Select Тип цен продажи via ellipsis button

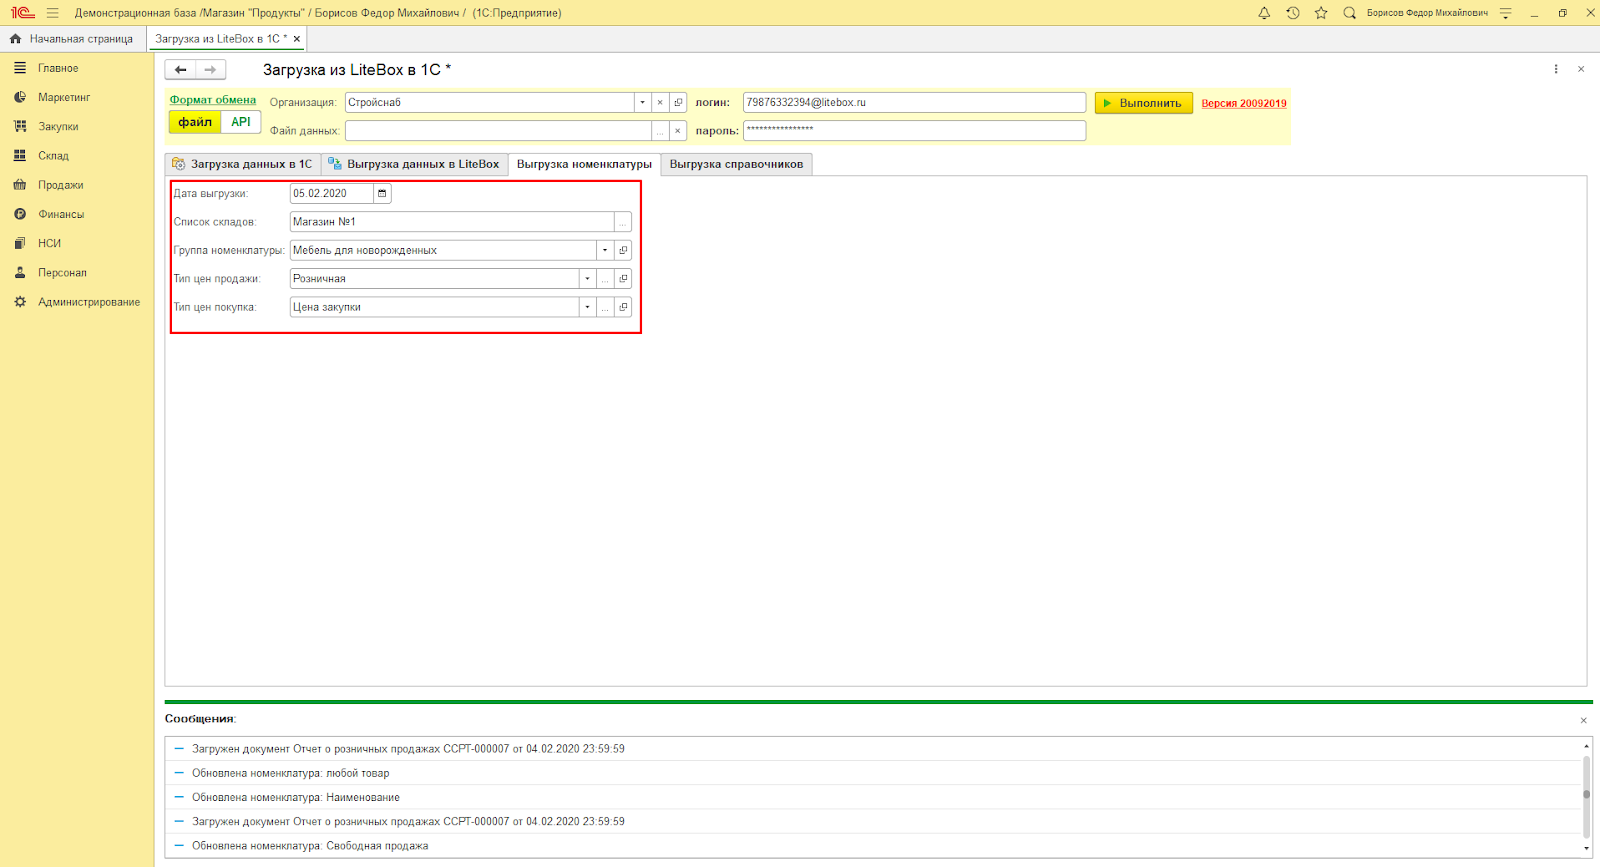coord(605,279)
